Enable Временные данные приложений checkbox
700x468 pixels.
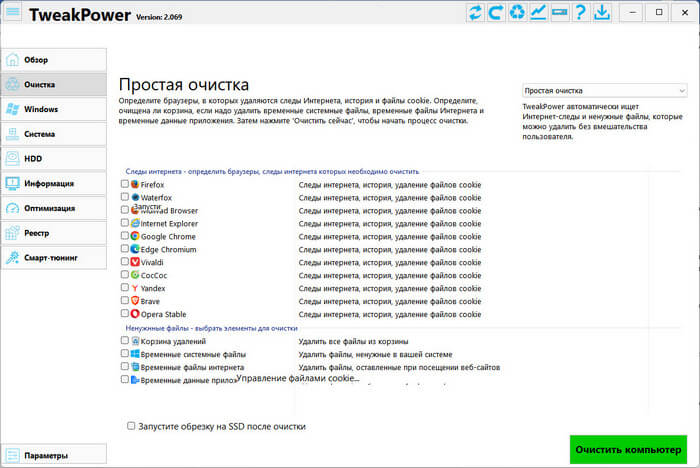(125, 379)
